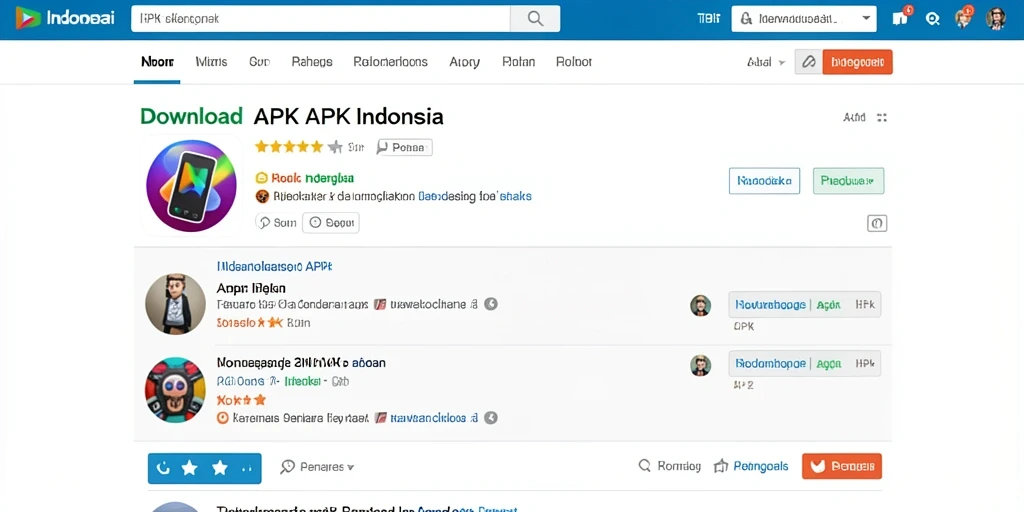Click the Poeae comment button
This screenshot has height=512, width=1024.
click(404, 148)
